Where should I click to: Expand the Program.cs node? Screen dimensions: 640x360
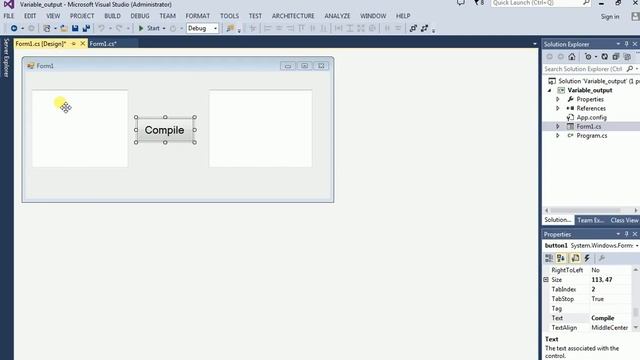click(x=558, y=136)
